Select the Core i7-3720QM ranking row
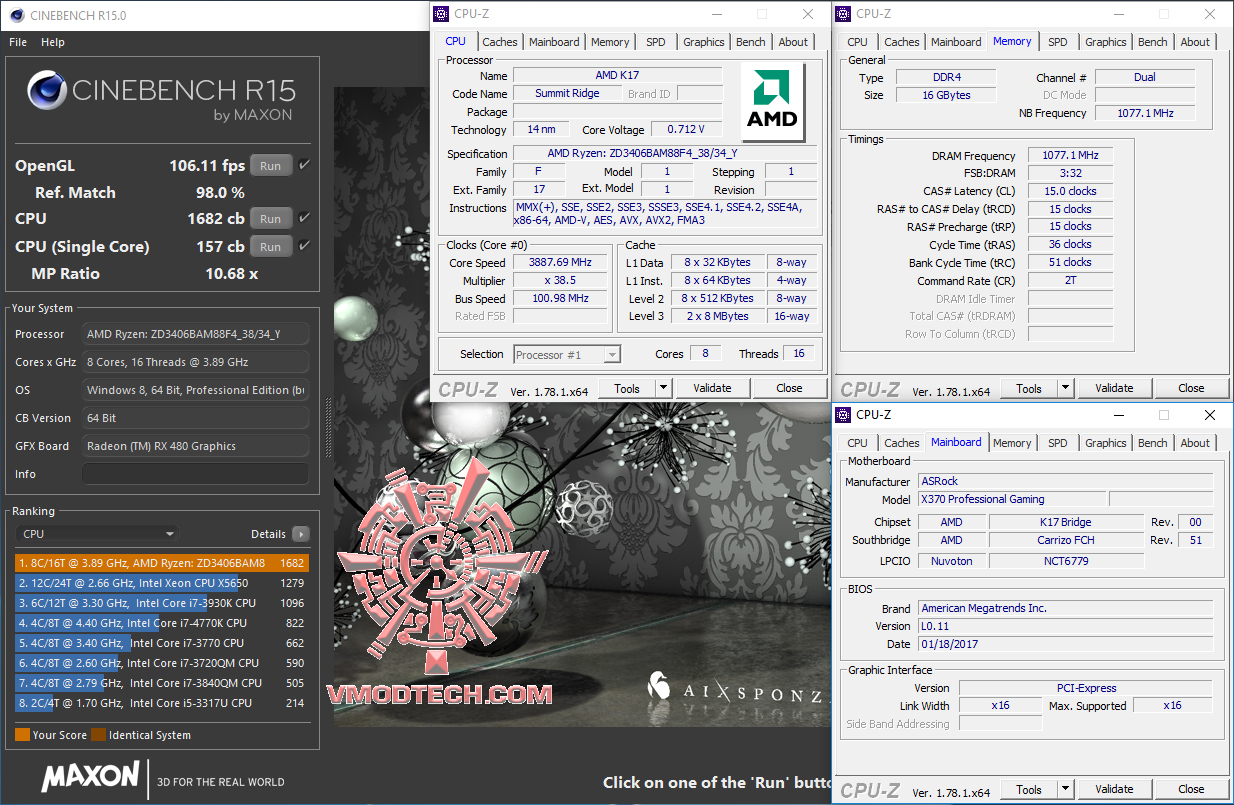 click(161, 663)
